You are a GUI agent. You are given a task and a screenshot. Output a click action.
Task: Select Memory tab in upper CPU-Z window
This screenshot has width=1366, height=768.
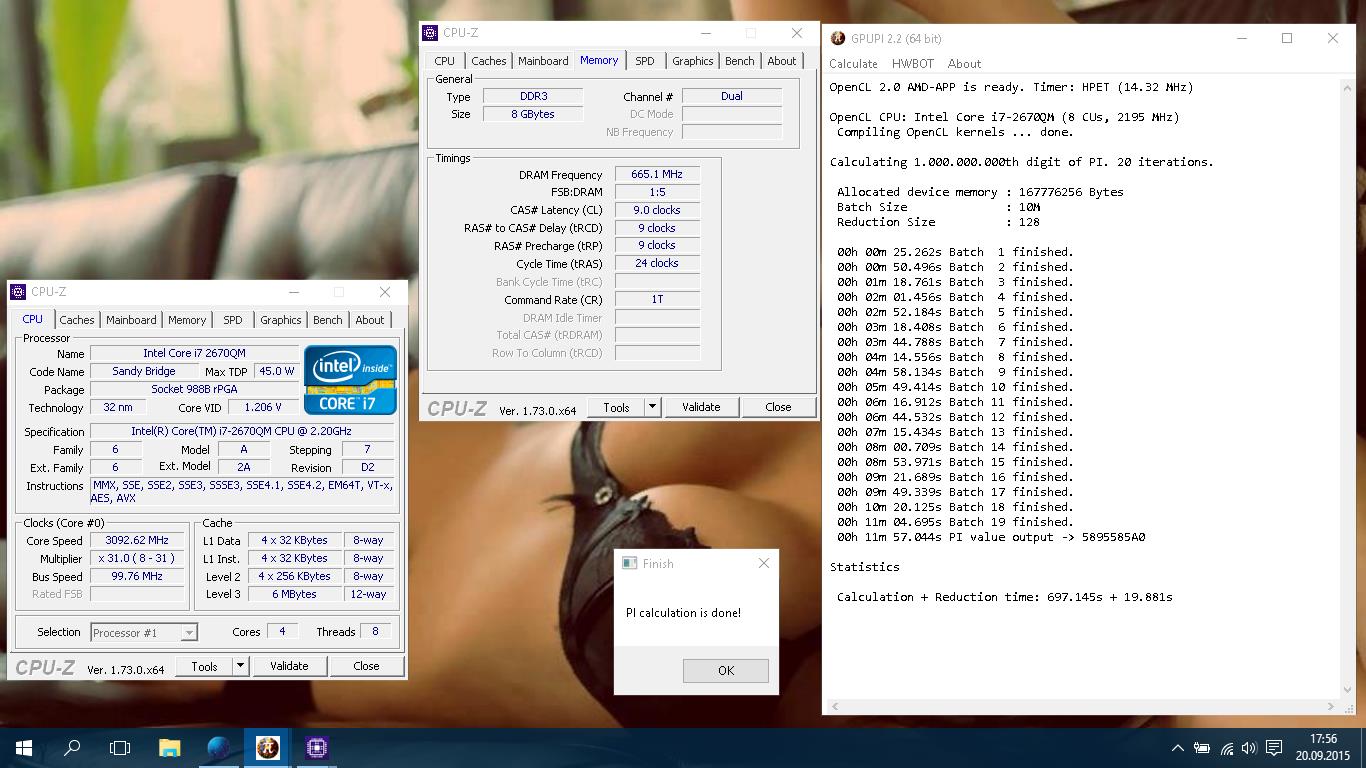(599, 60)
